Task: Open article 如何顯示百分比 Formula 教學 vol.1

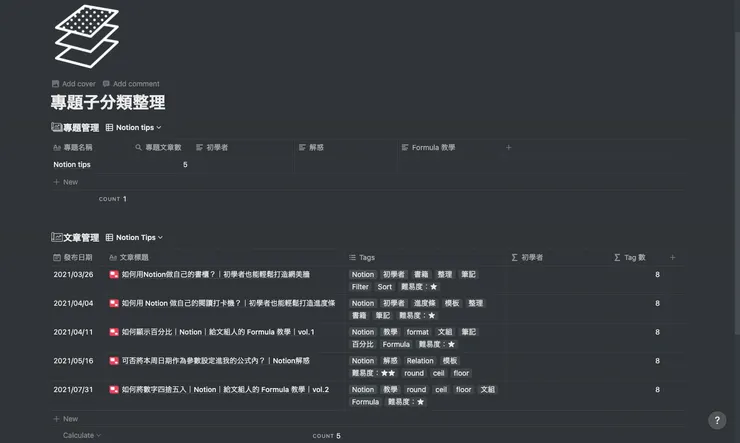Action: pos(218,332)
